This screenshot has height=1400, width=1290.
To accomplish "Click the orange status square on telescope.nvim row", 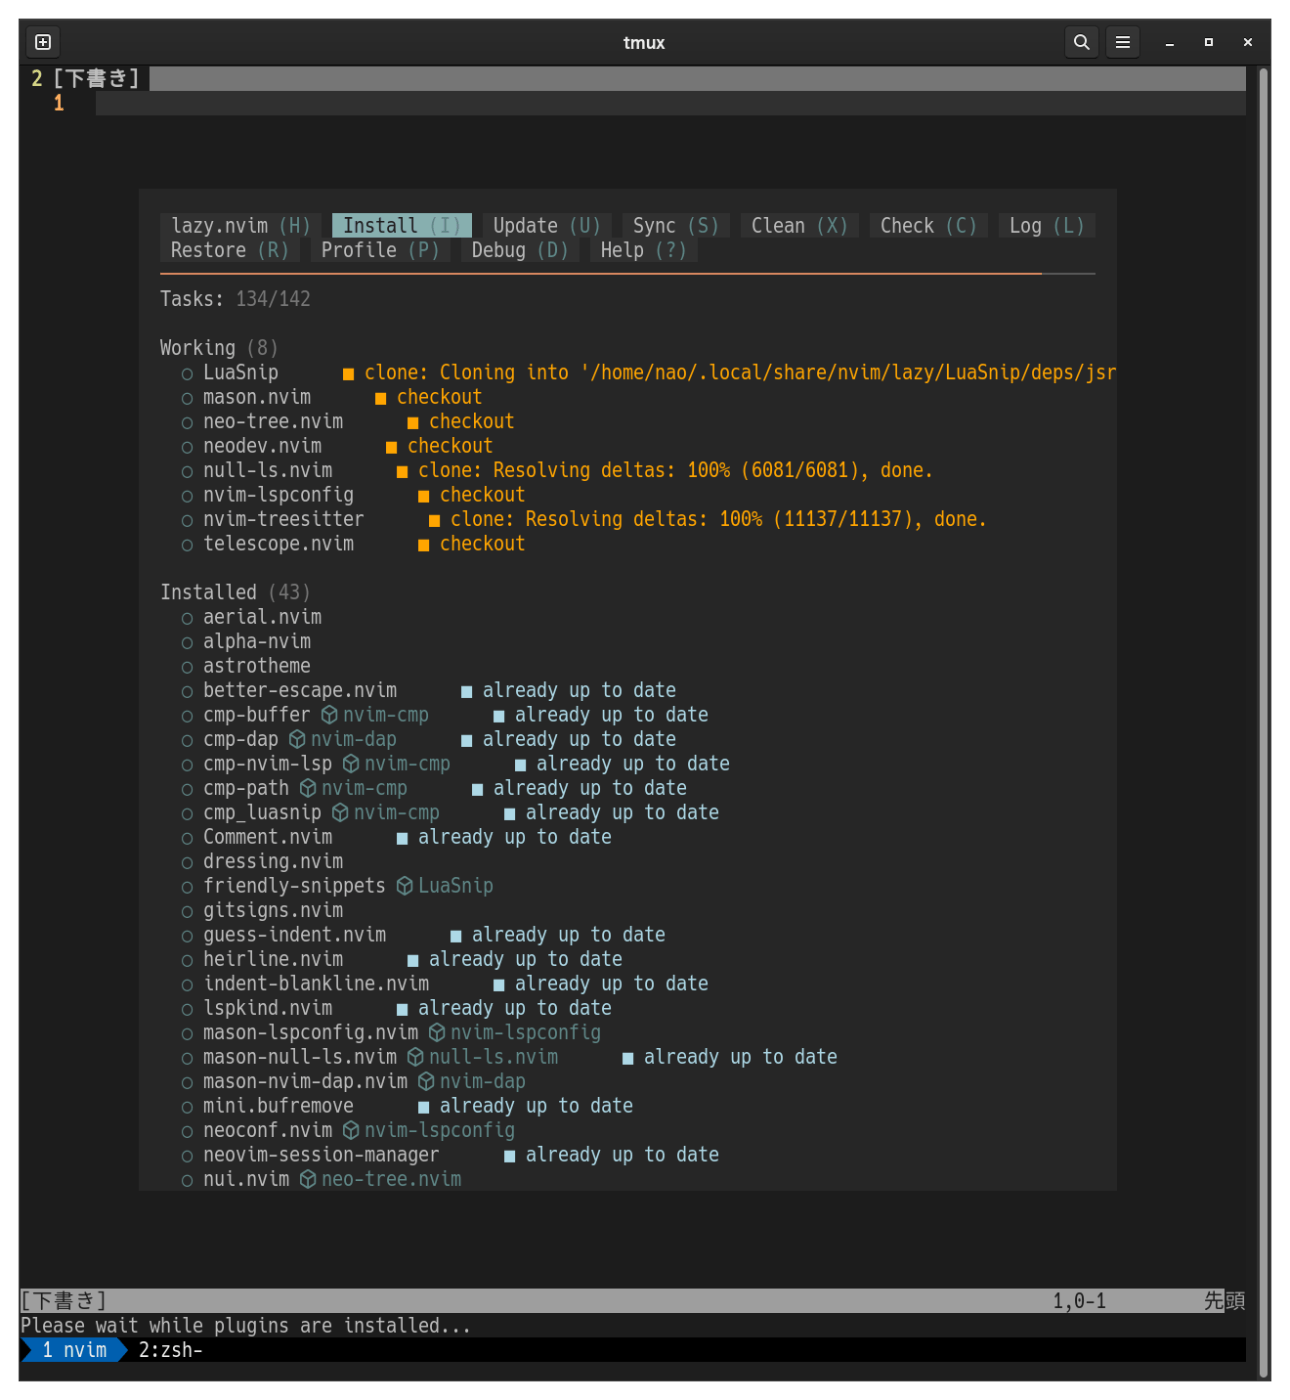I will pyautogui.click(x=424, y=545).
